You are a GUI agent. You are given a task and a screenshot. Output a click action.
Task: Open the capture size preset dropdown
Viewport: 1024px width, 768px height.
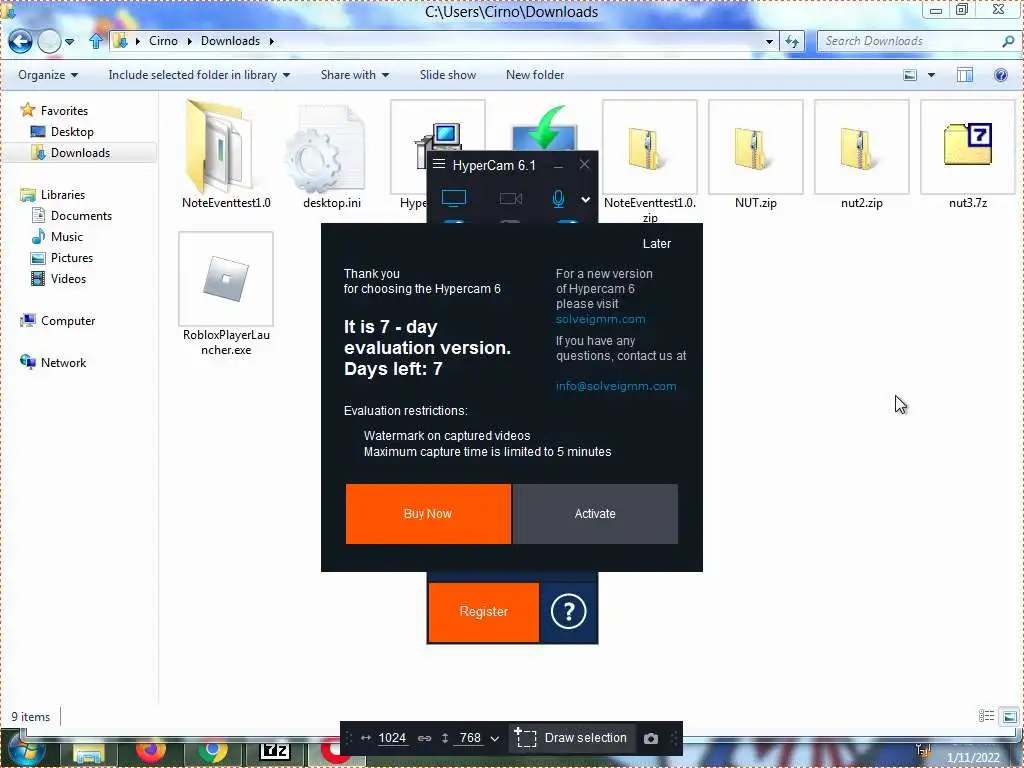(494, 739)
